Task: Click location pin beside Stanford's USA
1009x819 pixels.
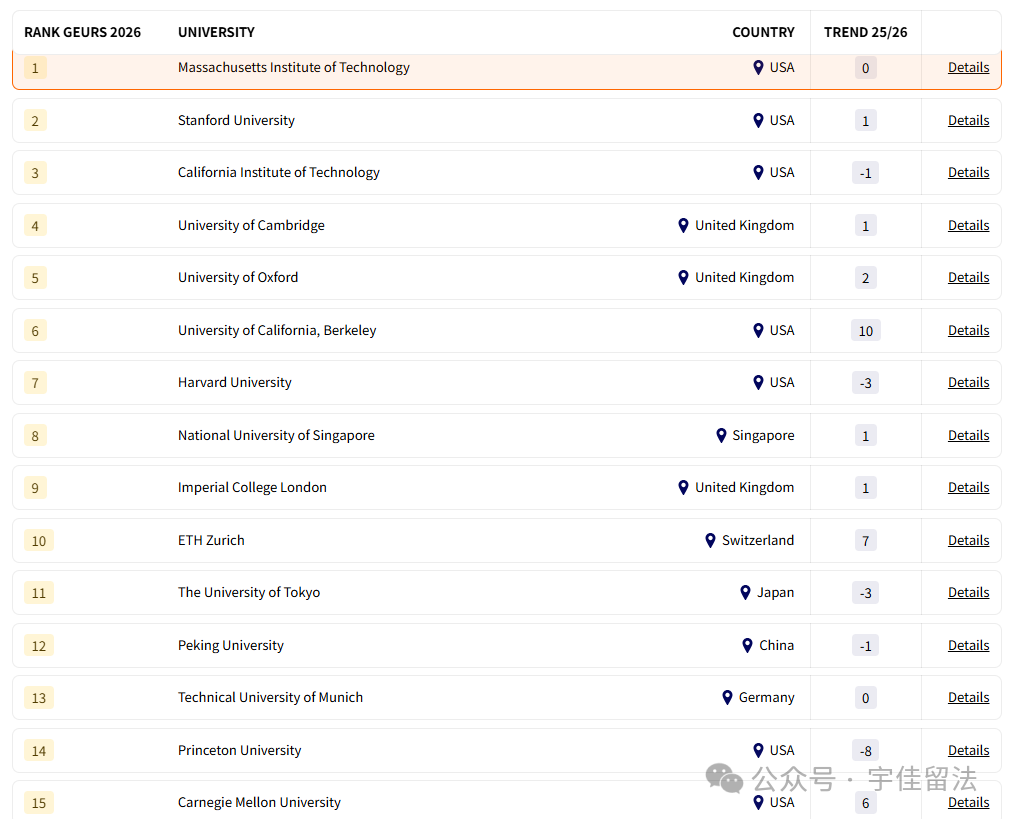Action: pyautogui.click(x=758, y=120)
